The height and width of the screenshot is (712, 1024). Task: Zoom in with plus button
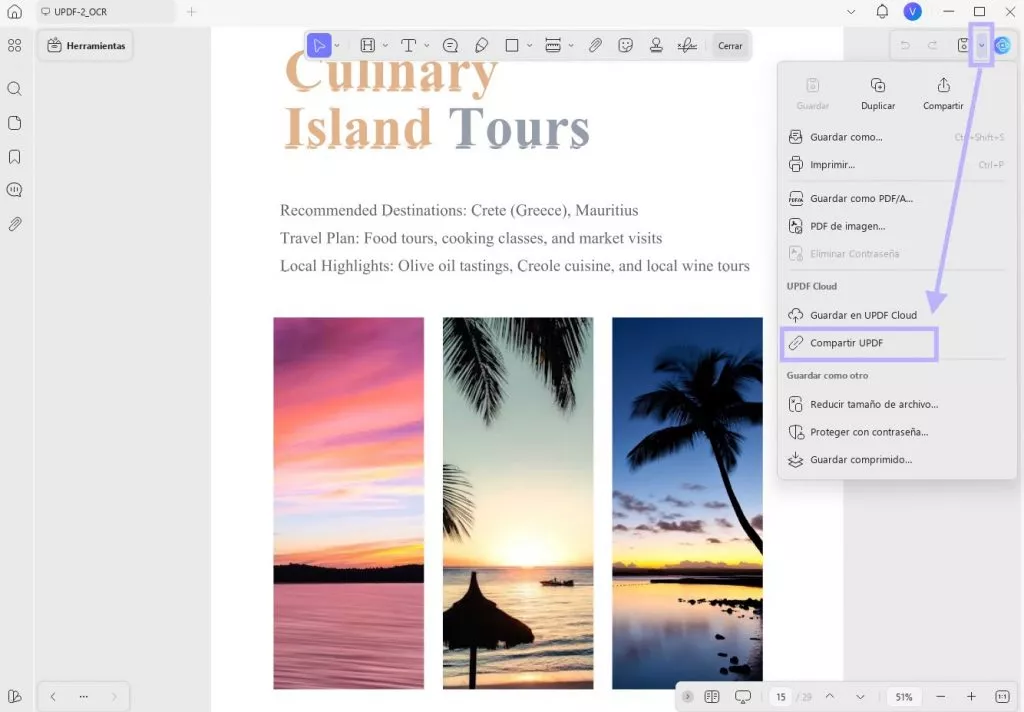(971, 697)
